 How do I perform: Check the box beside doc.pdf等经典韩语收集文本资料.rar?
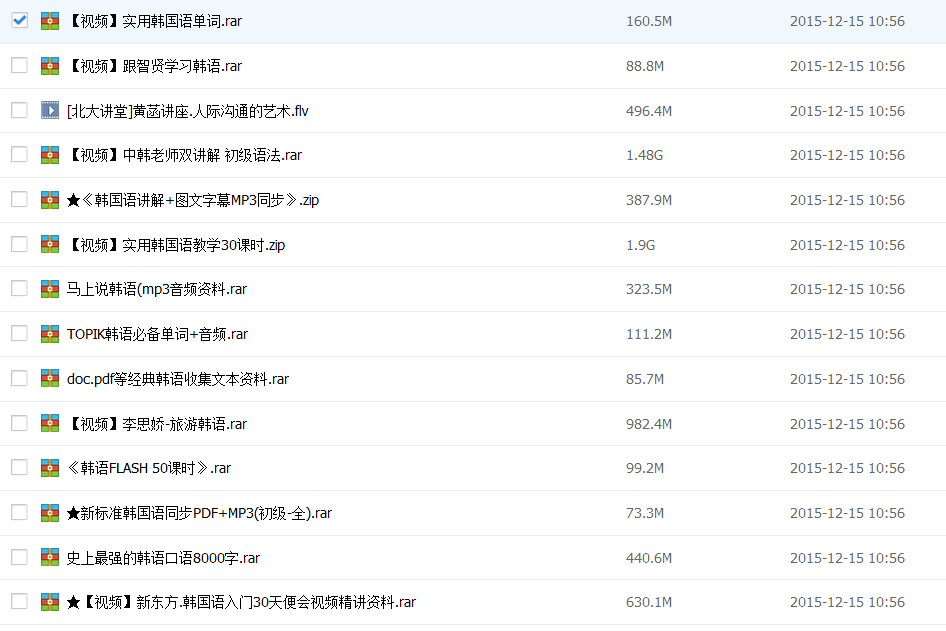coord(19,378)
